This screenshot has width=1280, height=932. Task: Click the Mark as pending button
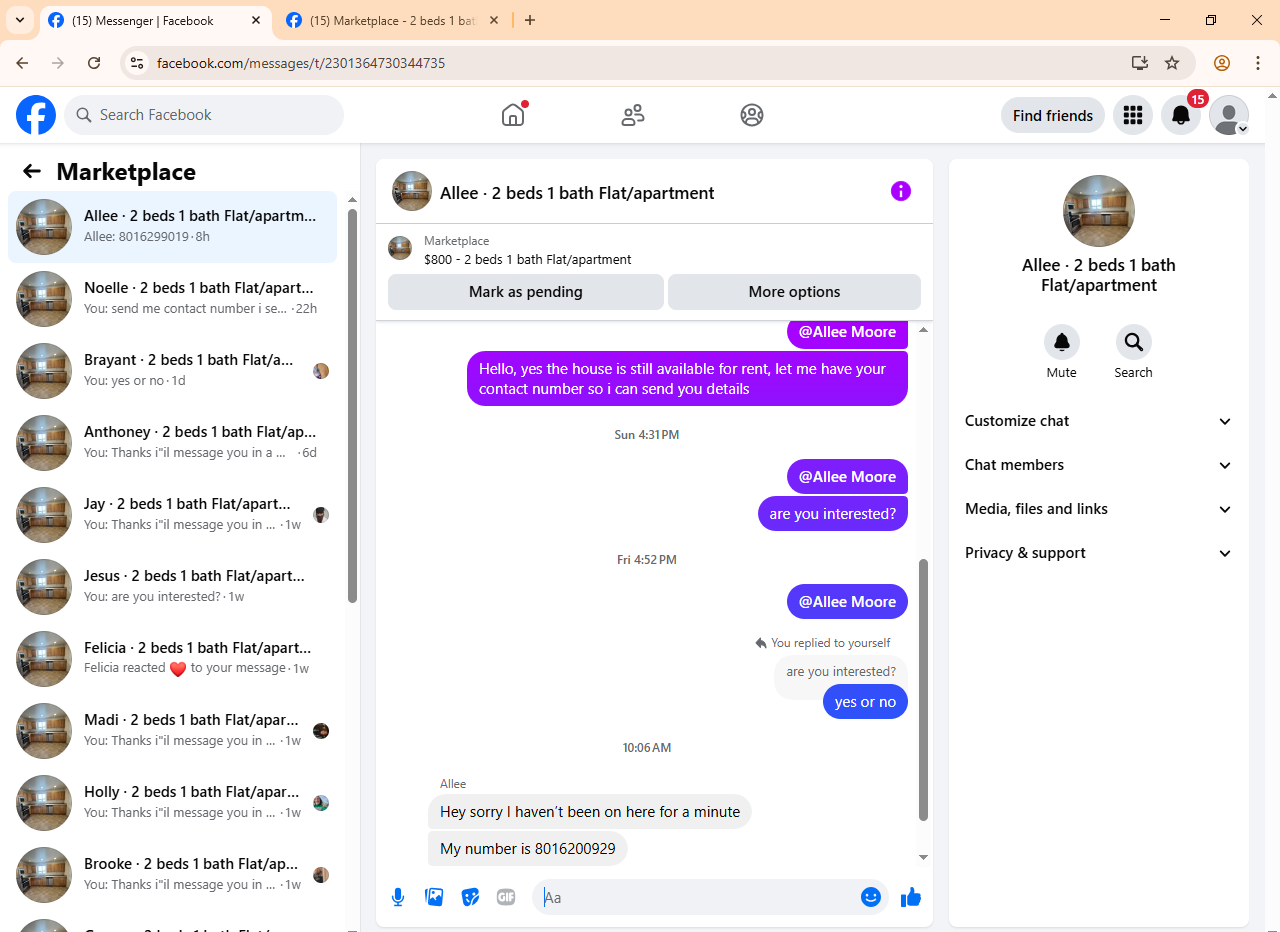(x=526, y=292)
